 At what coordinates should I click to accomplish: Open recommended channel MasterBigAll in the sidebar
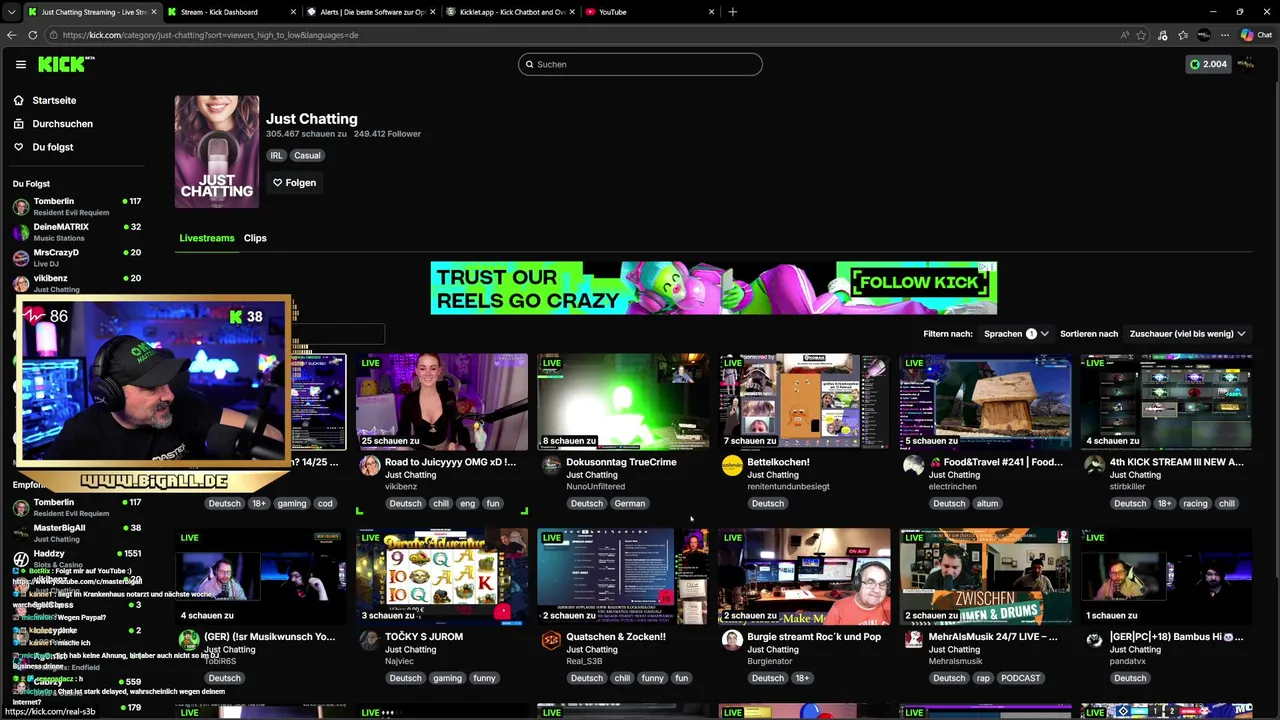[x=78, y=533]
